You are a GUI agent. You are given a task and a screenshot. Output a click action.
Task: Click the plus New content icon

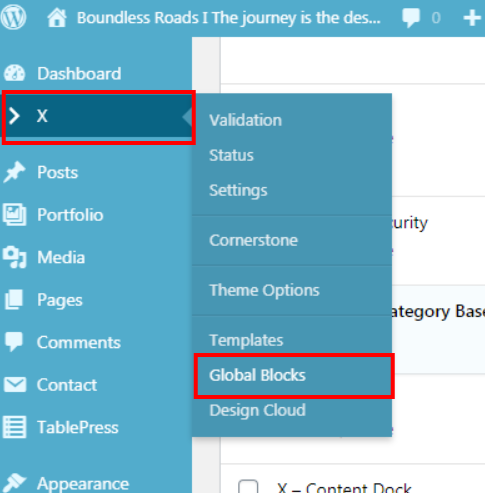click(472, 18)
